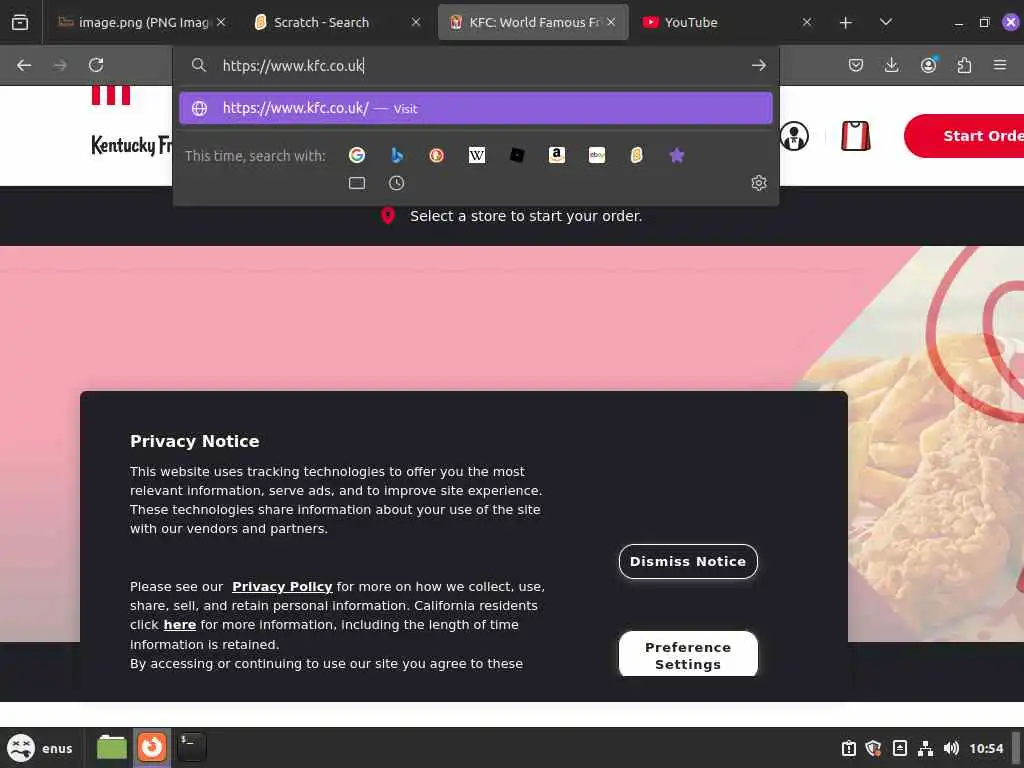The width and height of the screenshot is (1024, 768).
Task: Go back to previous page
Action: [x=24, y=65]
